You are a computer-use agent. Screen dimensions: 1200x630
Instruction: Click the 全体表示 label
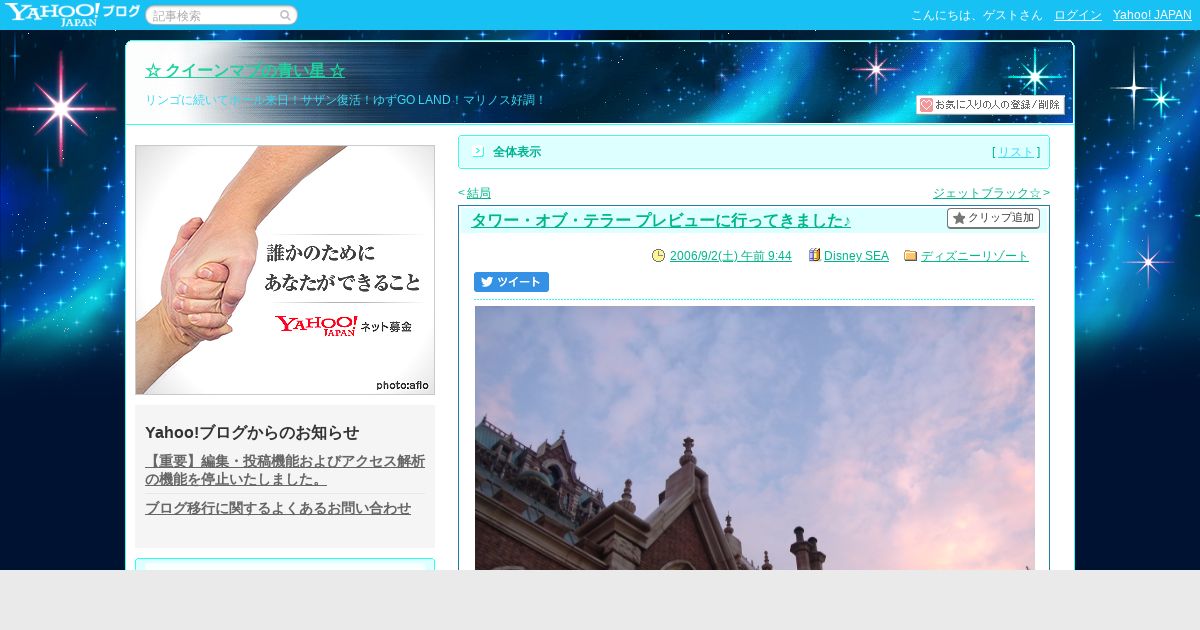[x=517, y=152]
